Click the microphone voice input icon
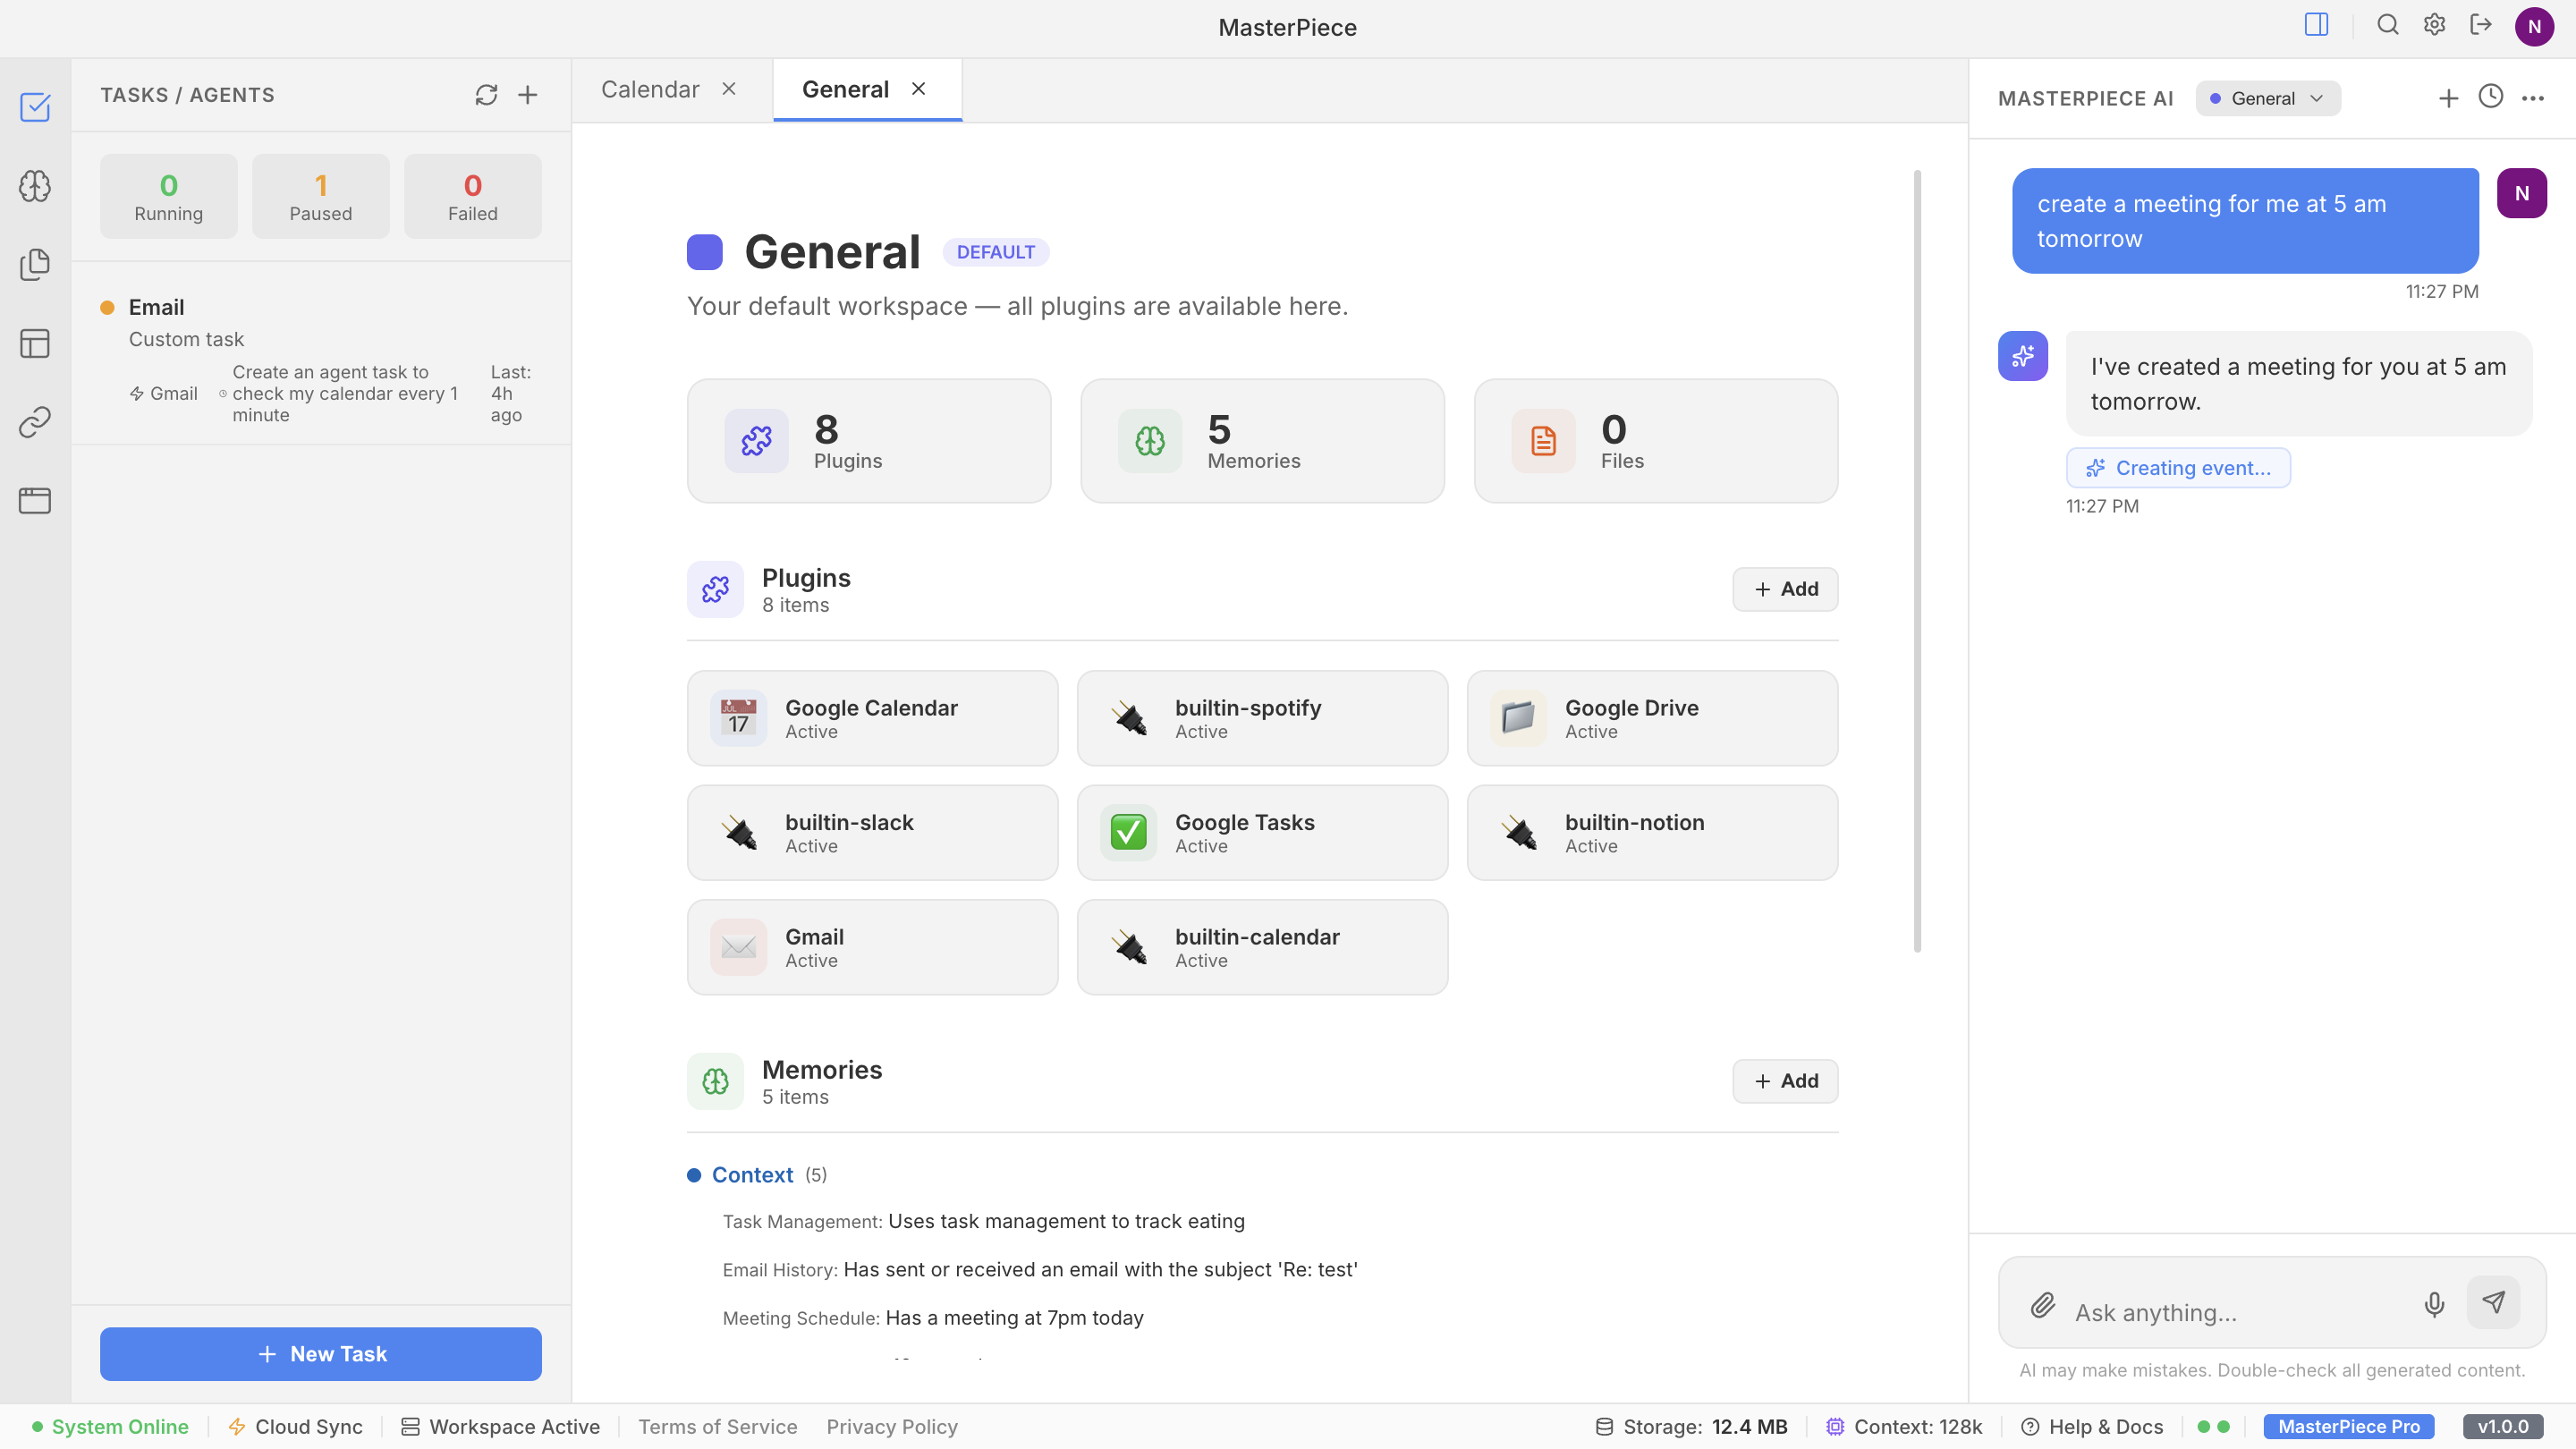Viewport: 2576px width, 1449px height. click(x=2434, y=1304)
